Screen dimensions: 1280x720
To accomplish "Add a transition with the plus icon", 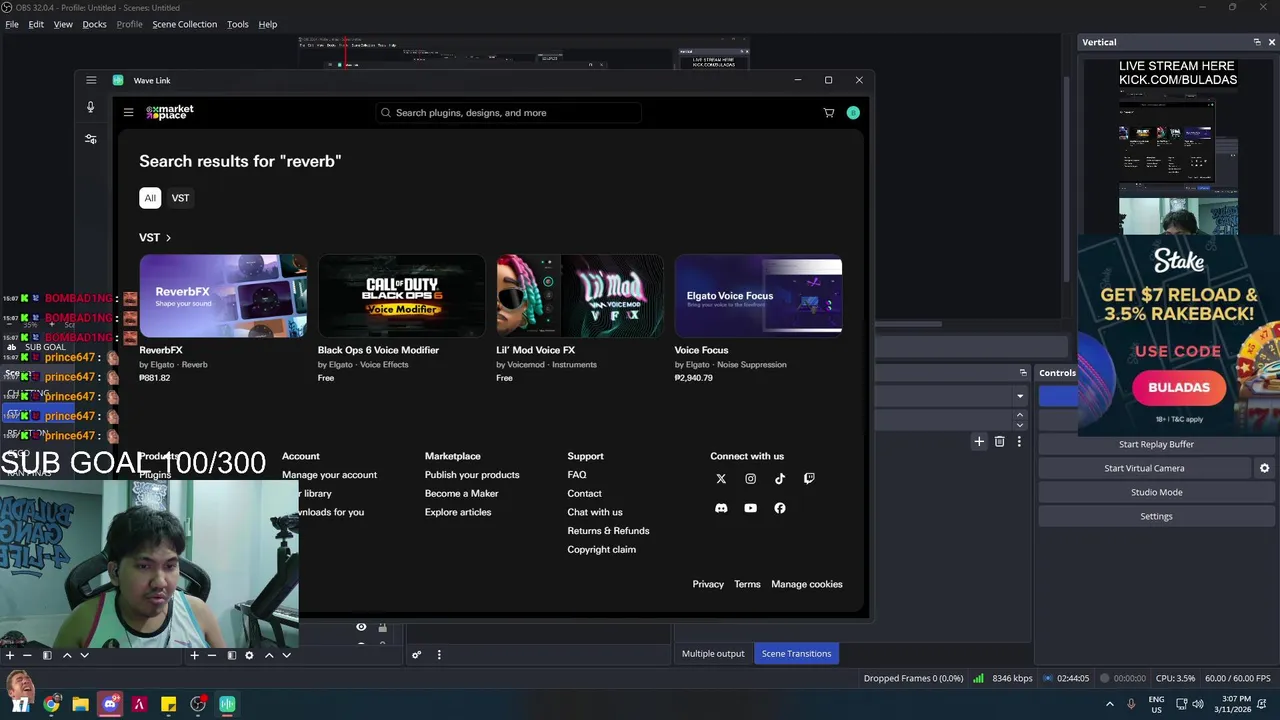I will 979,441.
